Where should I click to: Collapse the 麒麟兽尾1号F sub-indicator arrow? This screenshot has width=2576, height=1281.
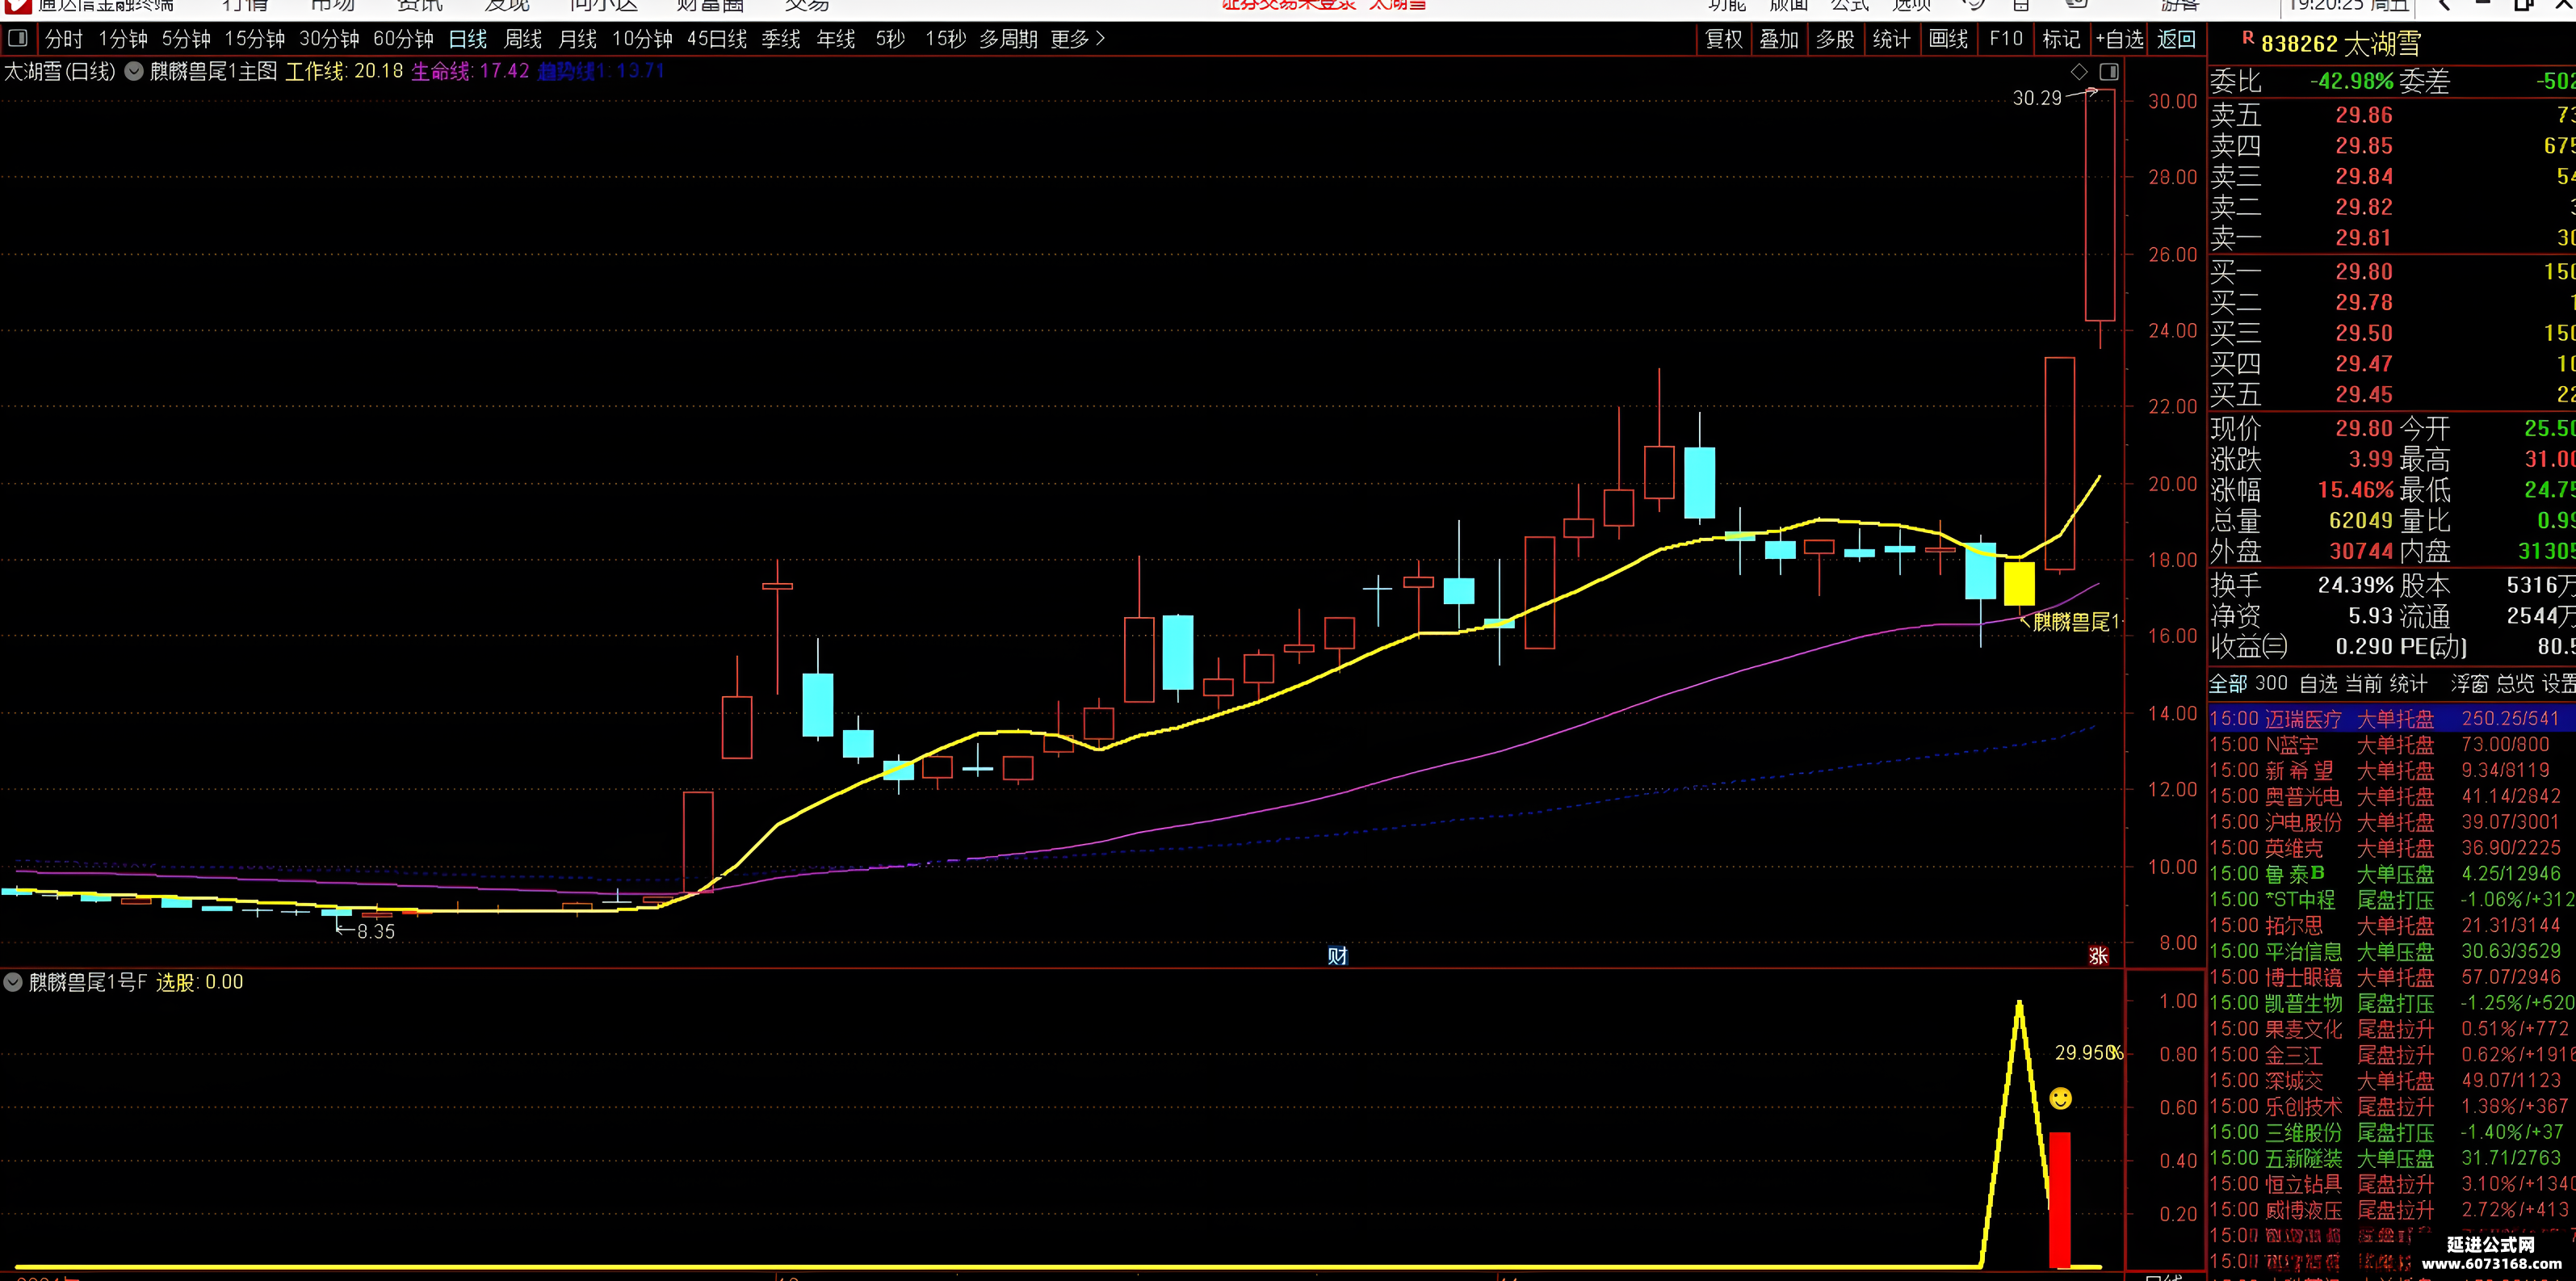pyautogui.click(x=13, y=982)
